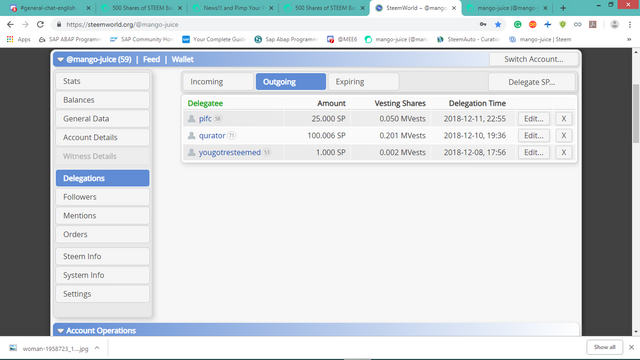Open Settings in sidebar
Image resolution: width=640 pixels, height=360 pixels.
102,294
